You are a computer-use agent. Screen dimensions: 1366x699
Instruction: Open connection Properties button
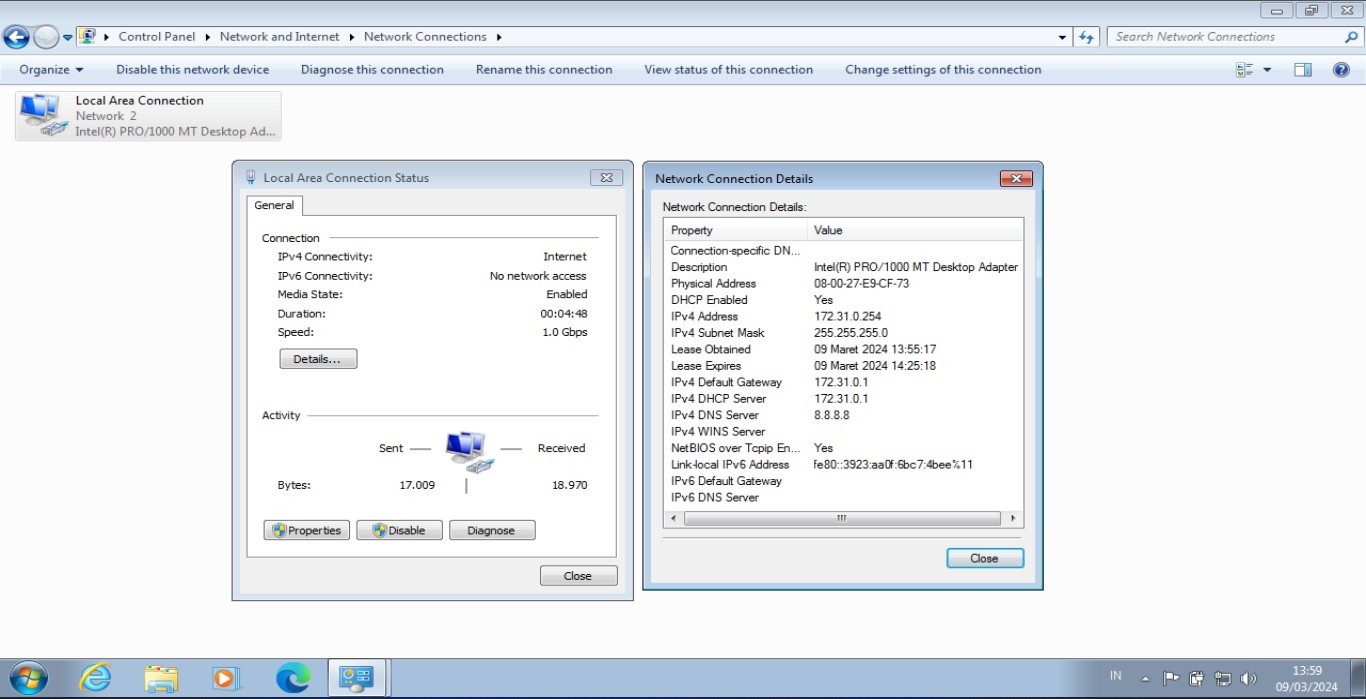coord(306,530)
